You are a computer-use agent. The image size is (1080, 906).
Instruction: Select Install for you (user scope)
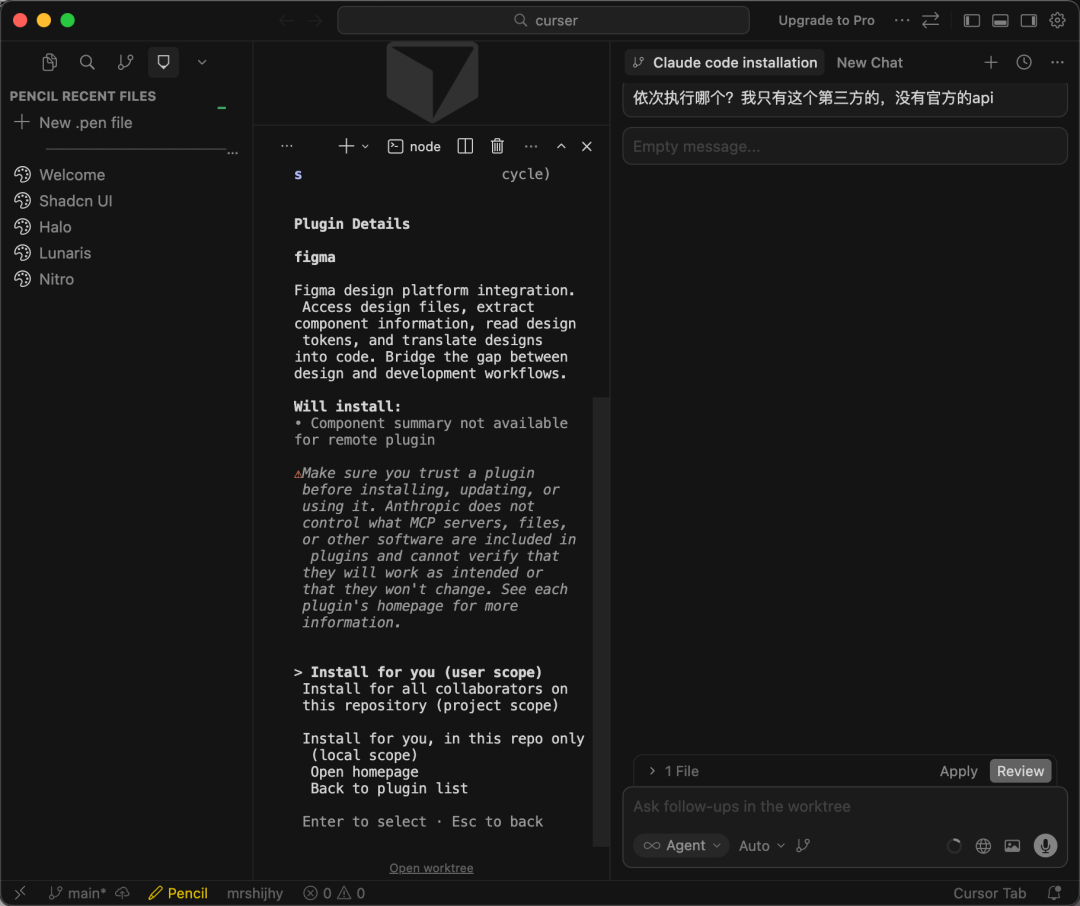point(426,672)
